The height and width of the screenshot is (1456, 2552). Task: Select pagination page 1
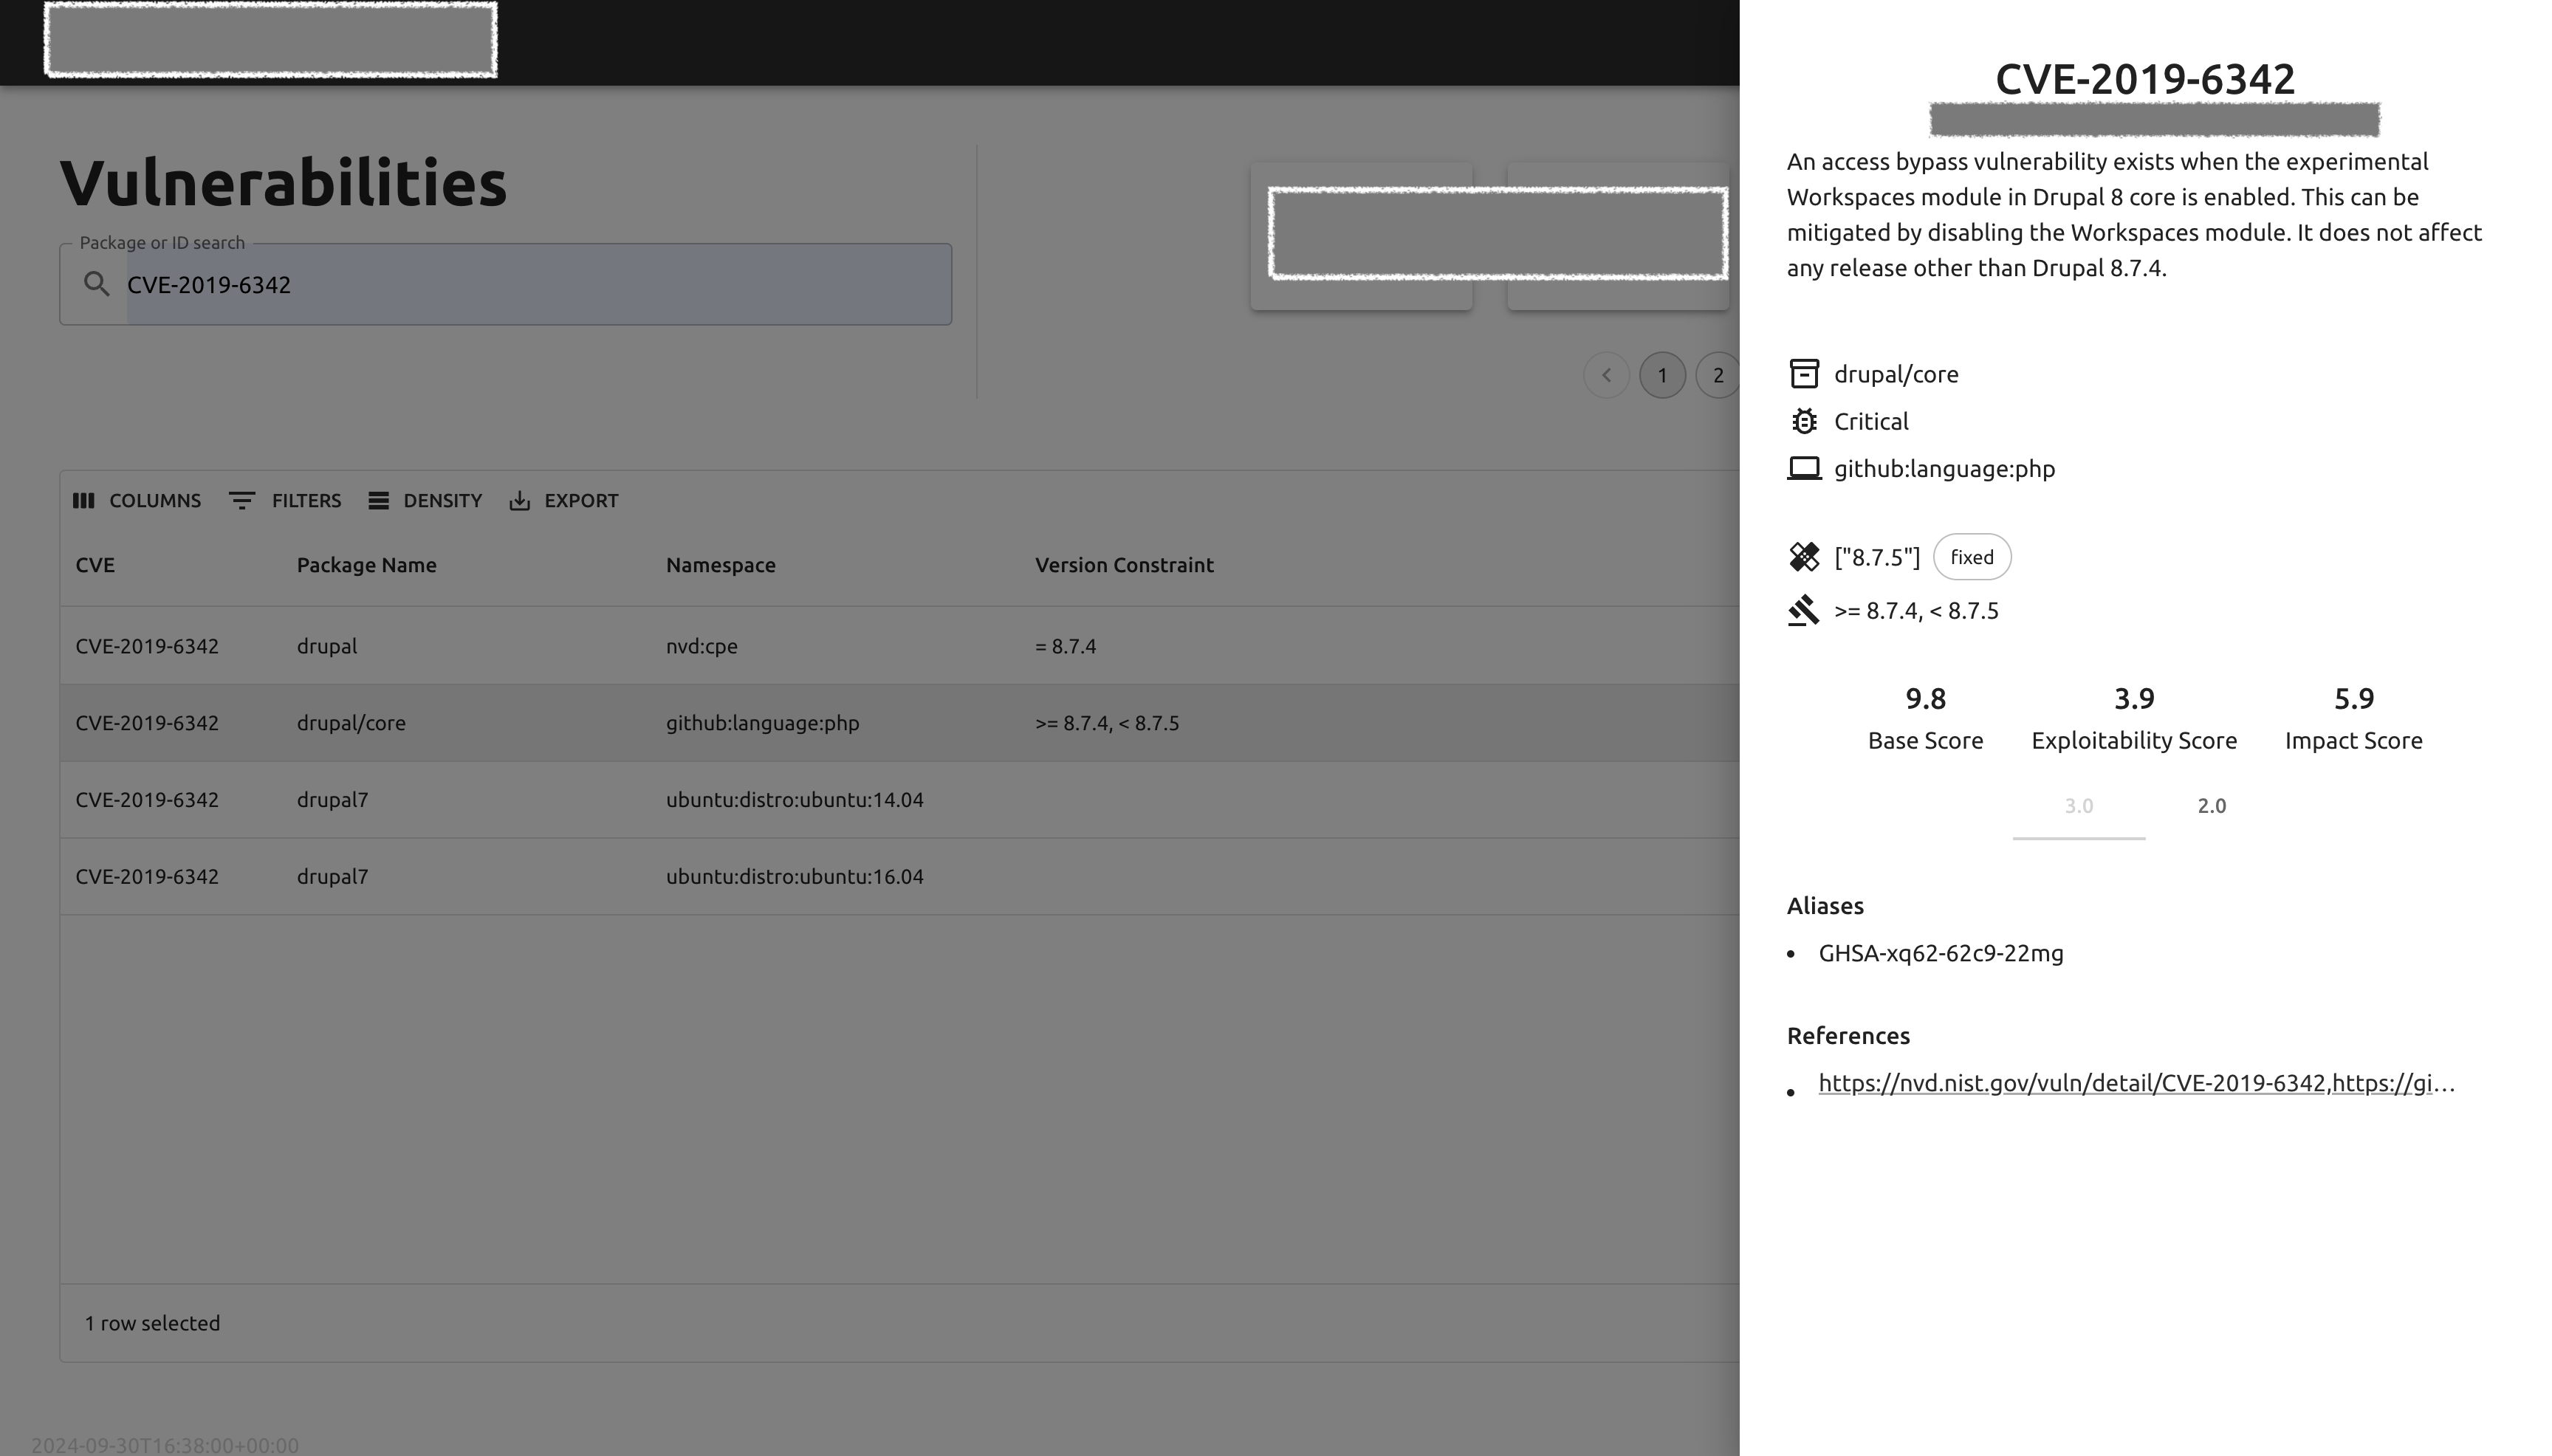(x=1662, y=375)
